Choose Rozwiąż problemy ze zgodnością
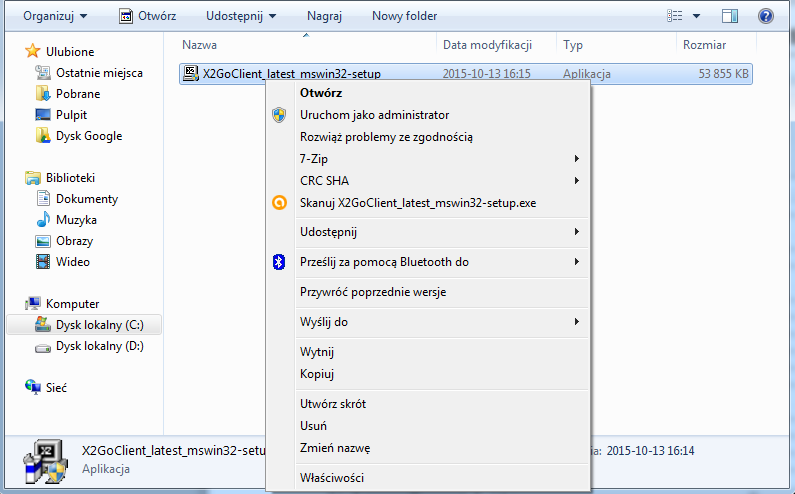This screenshot has height=494, width=795. pyautogui.click(x=386, y=137)
